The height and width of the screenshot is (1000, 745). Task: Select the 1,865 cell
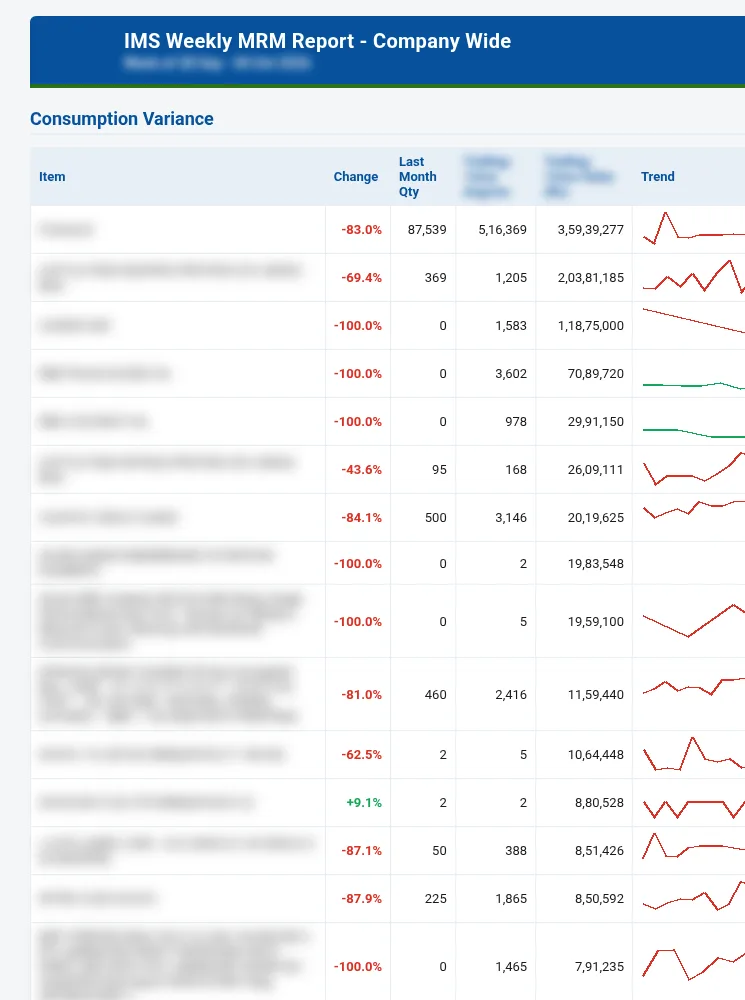coord(511,898)
